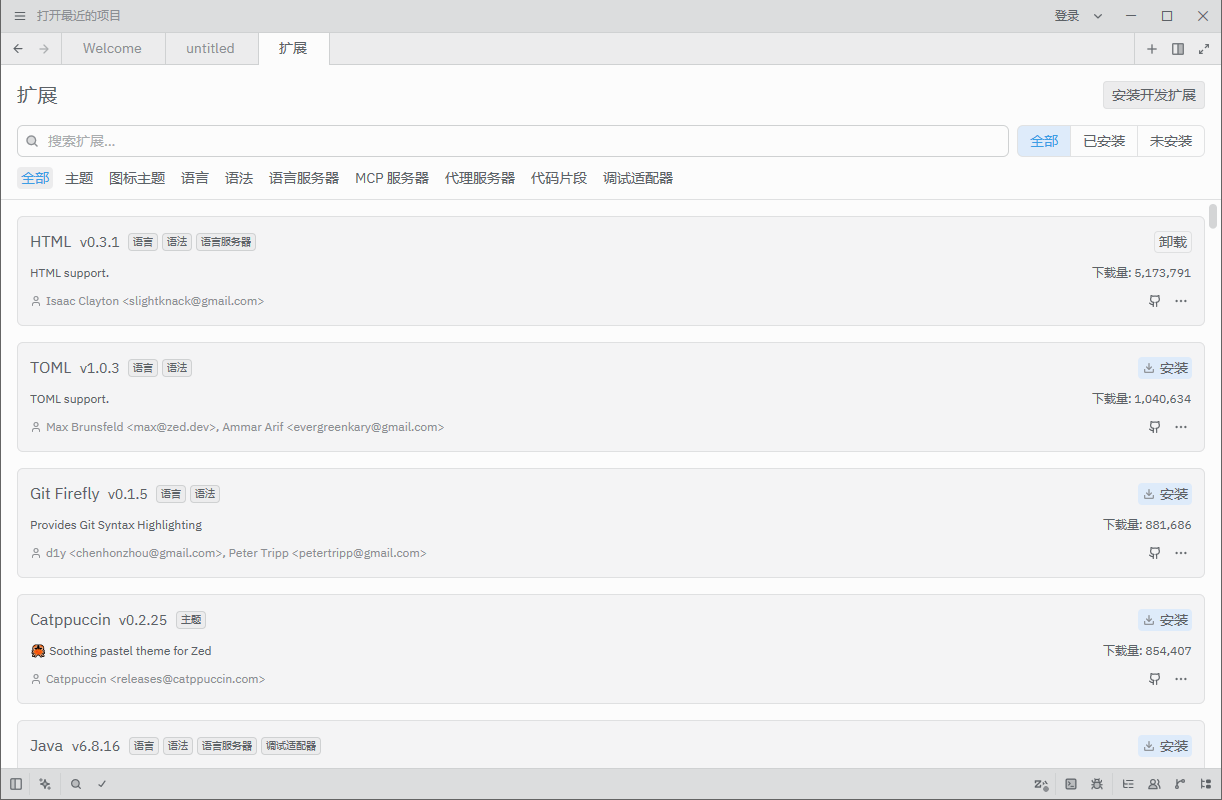Toggle the outline panel icon
This screenshot has height=800, width=1222.
pos(1129,784)
